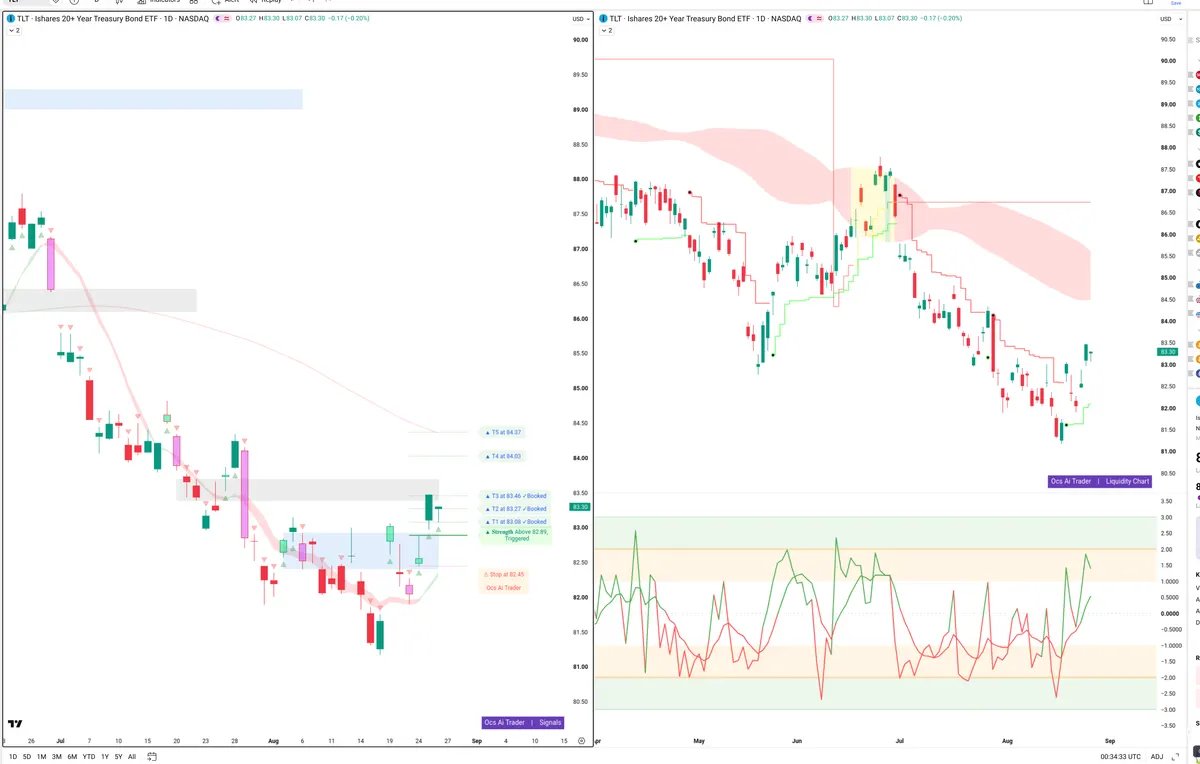Select the YTD time range

[90, 757]
